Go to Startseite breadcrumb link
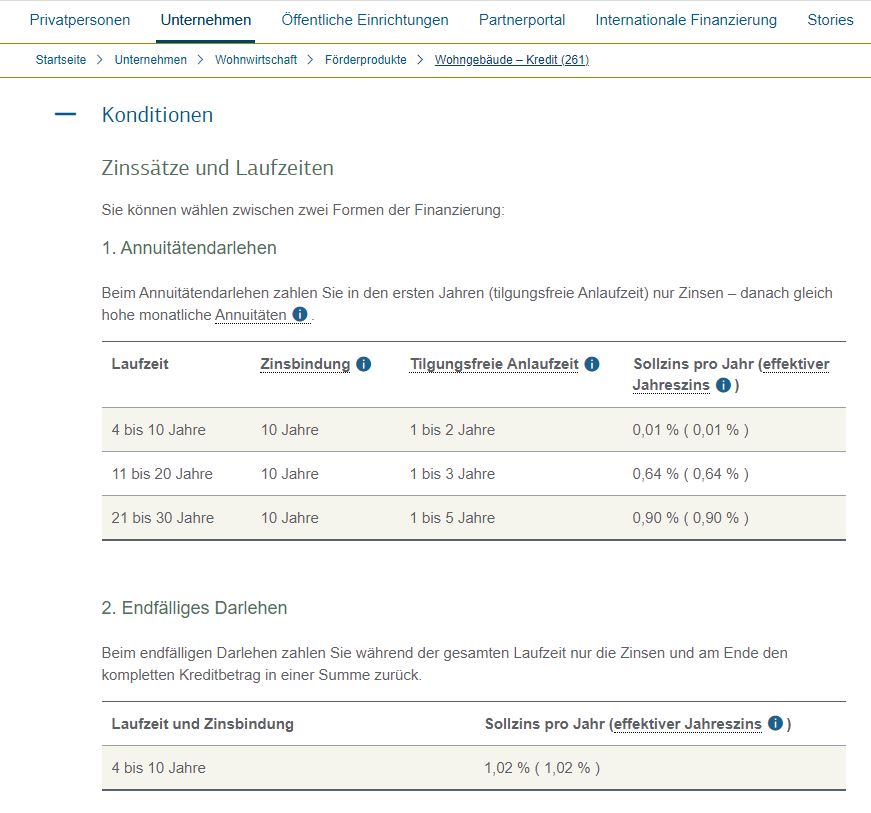The image size is (871, 813). (x=61, y=60)
